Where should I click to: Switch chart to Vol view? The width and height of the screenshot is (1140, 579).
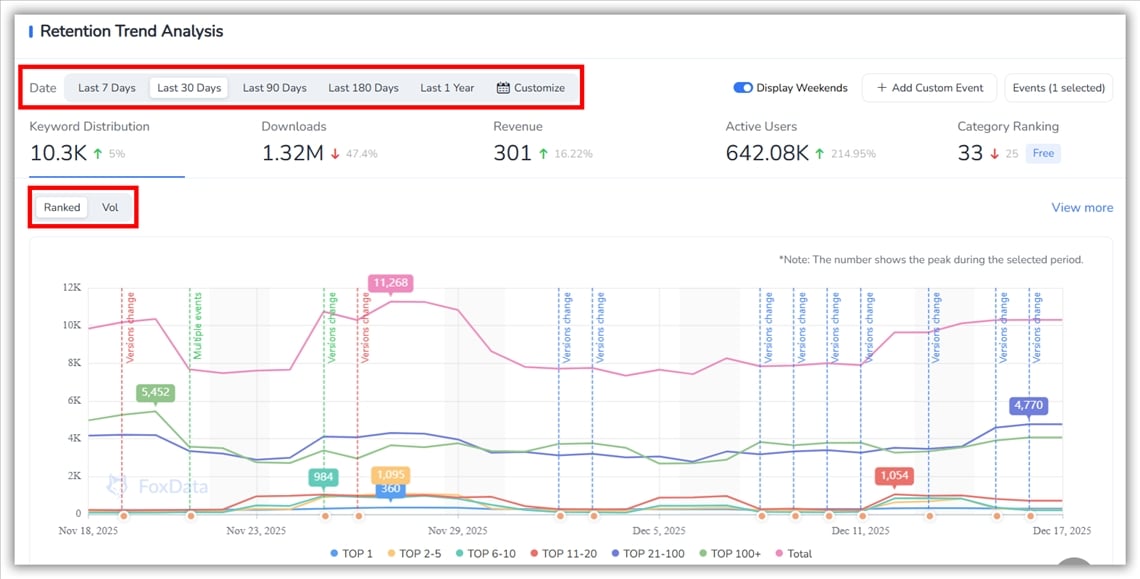click(110, 208)
